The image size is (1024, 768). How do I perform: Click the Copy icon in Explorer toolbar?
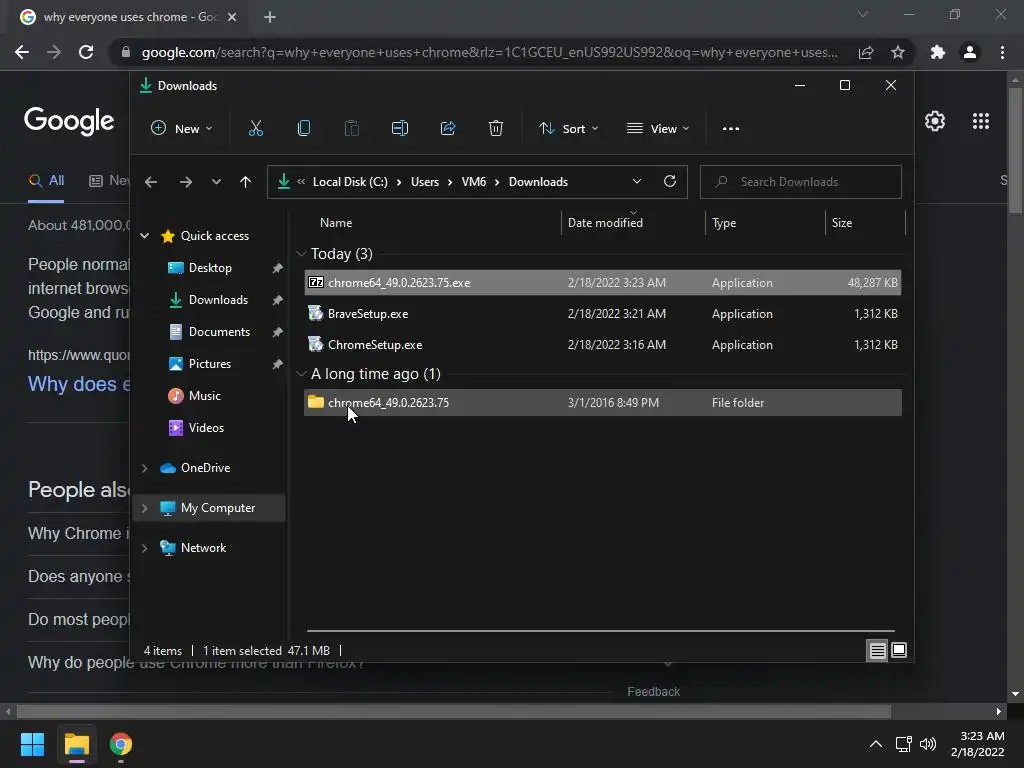(x=304, y=129)
